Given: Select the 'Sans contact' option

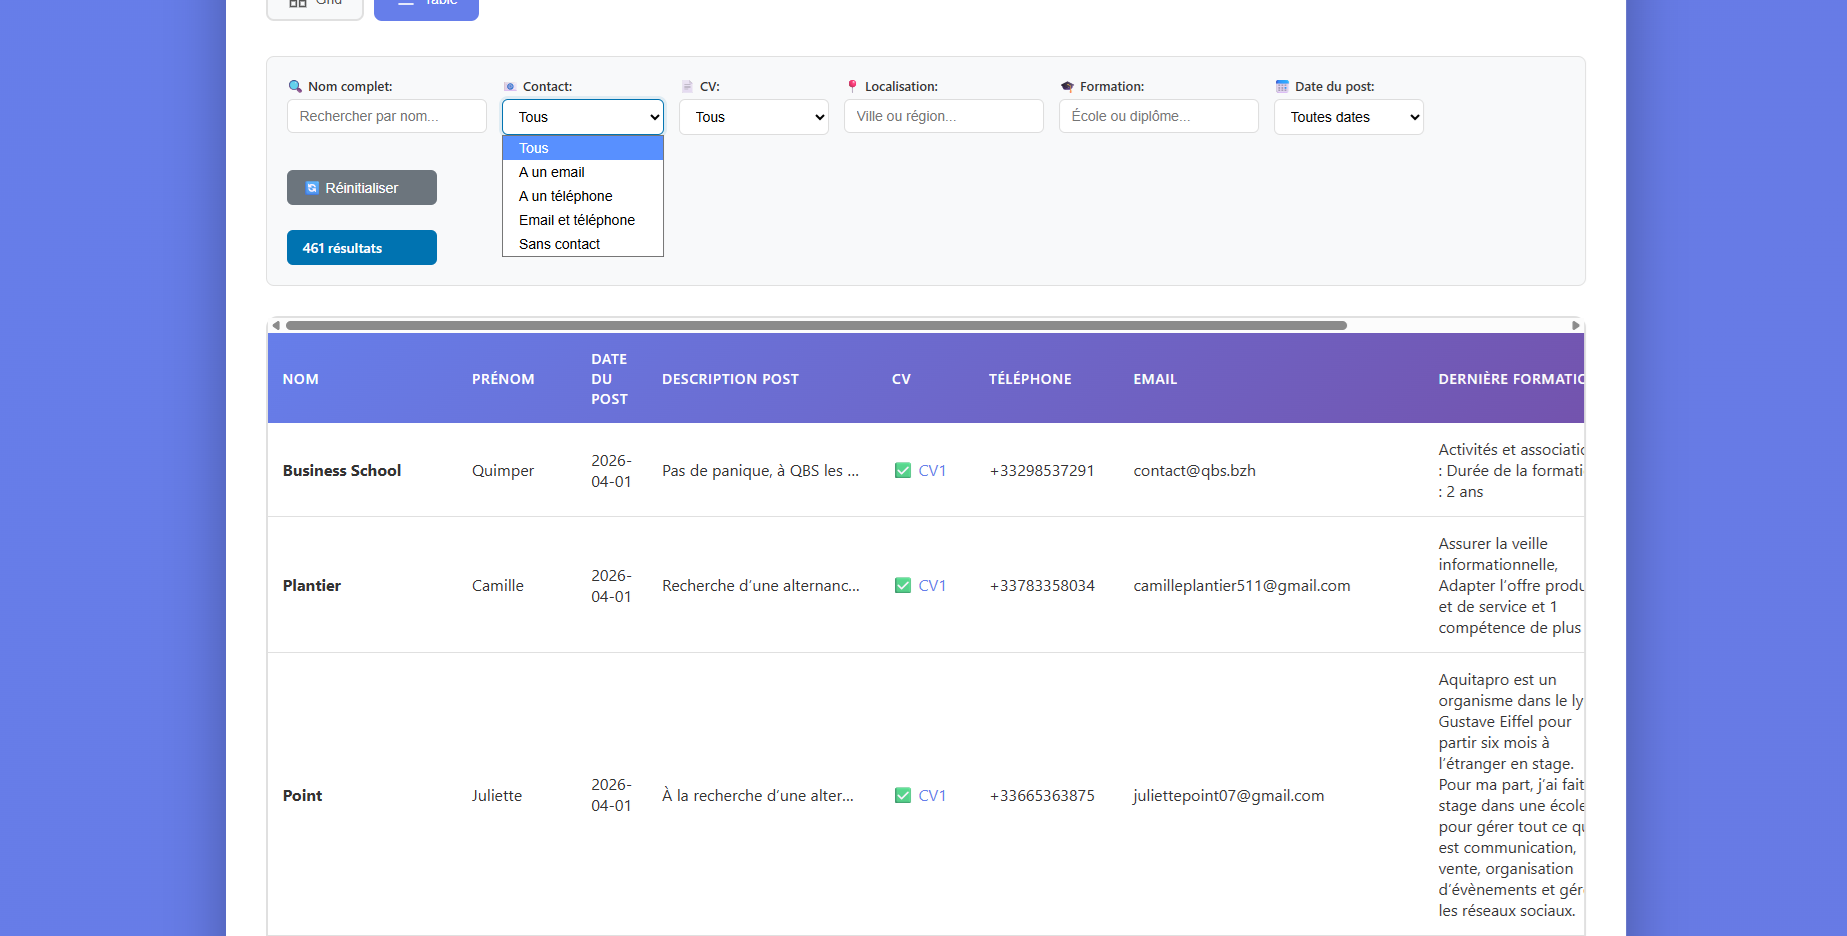Looking at the screenshot, I should point(560,244).
